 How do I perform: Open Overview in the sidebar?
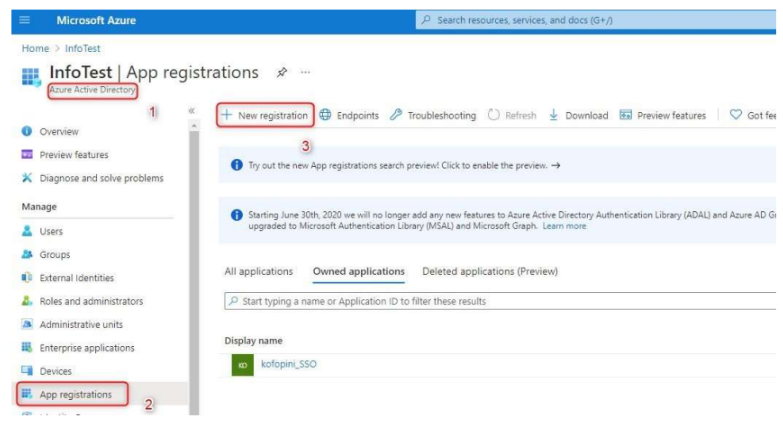point(59,132)
